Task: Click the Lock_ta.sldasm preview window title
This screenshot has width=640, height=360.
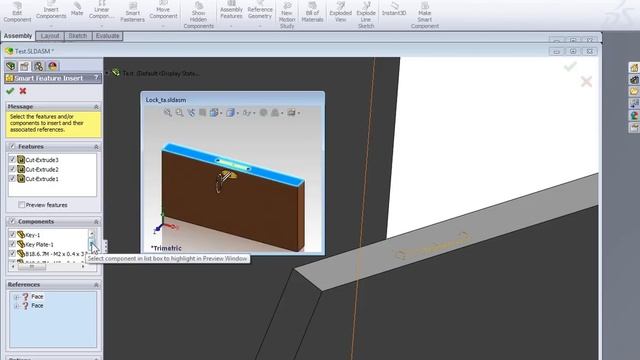Action: coord(166,100)
